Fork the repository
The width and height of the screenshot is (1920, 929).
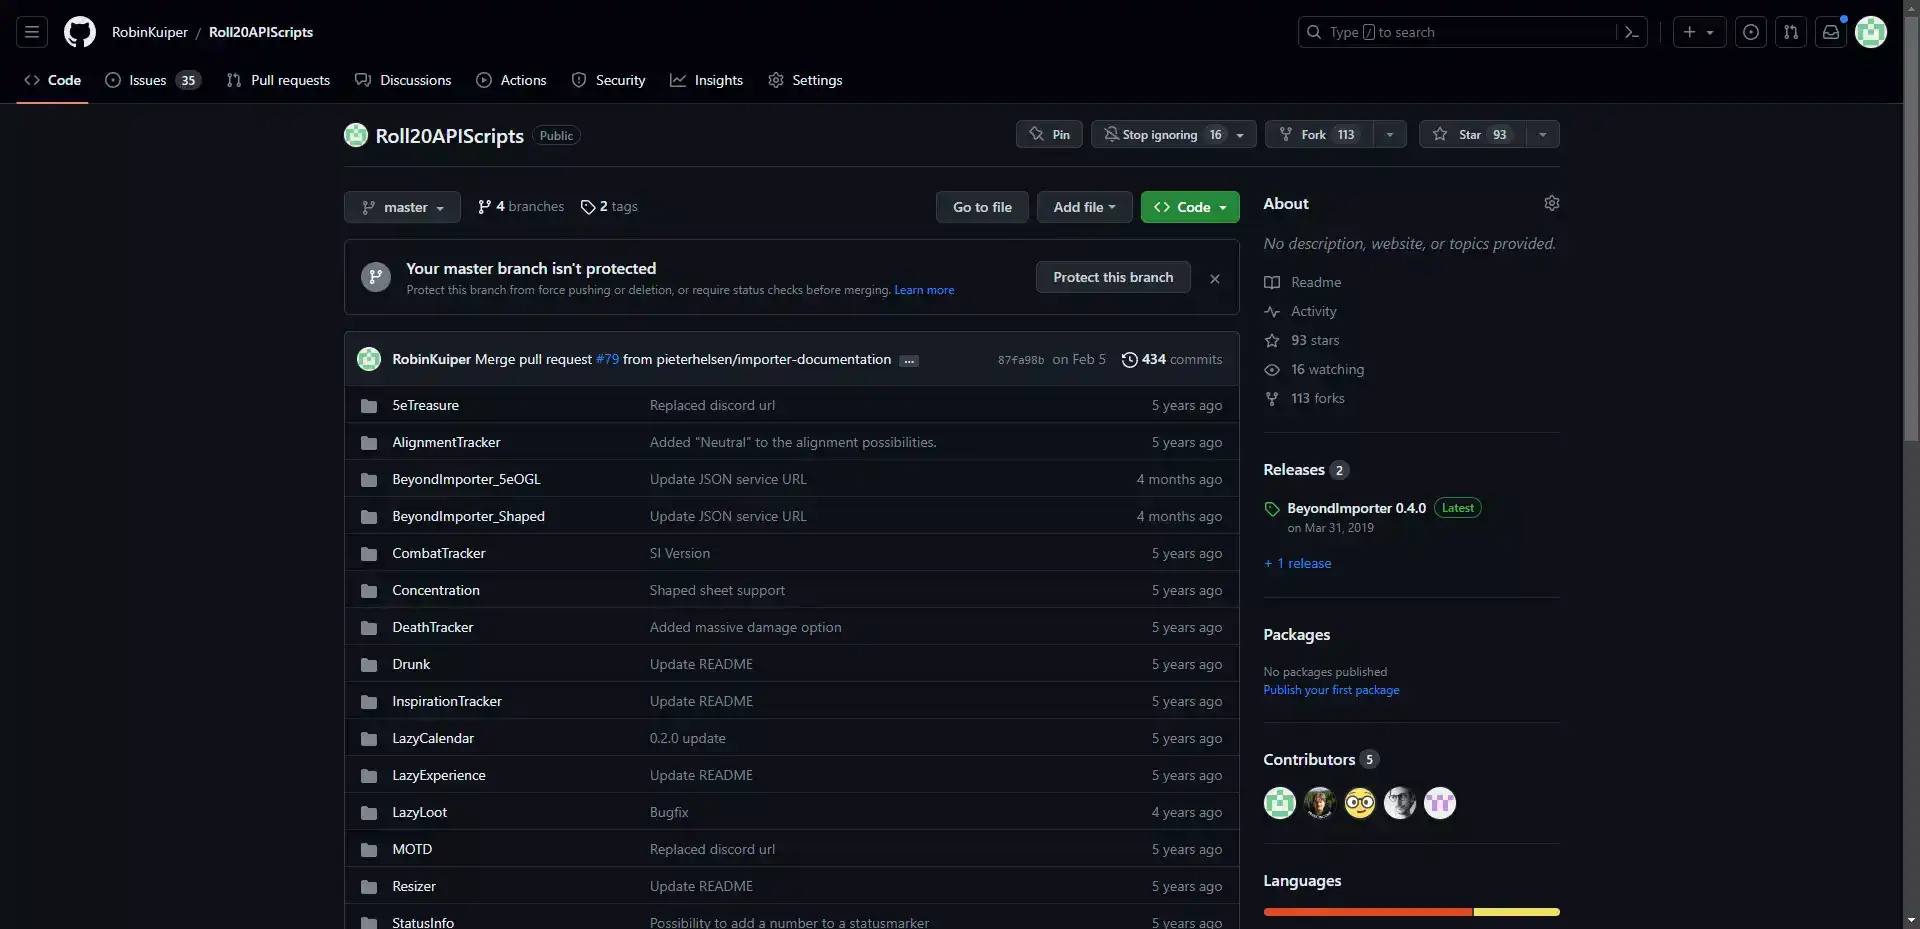click(1319, 134)
